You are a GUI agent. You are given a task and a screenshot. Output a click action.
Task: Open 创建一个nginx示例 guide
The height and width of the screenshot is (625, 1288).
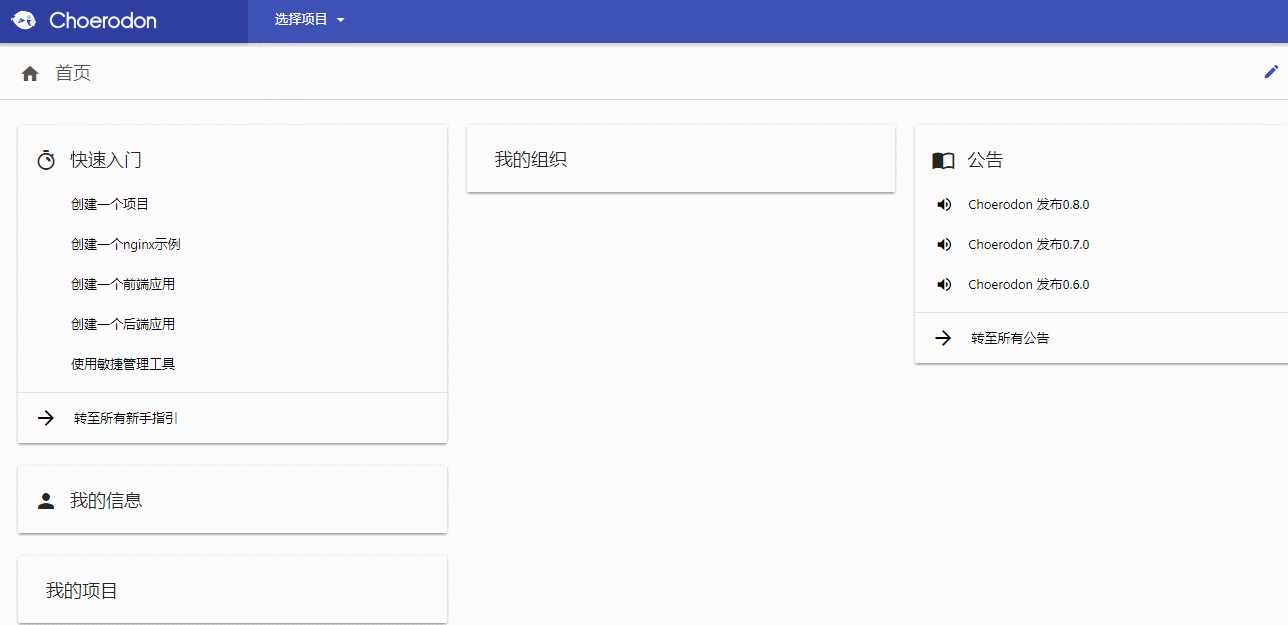(125, 244)
